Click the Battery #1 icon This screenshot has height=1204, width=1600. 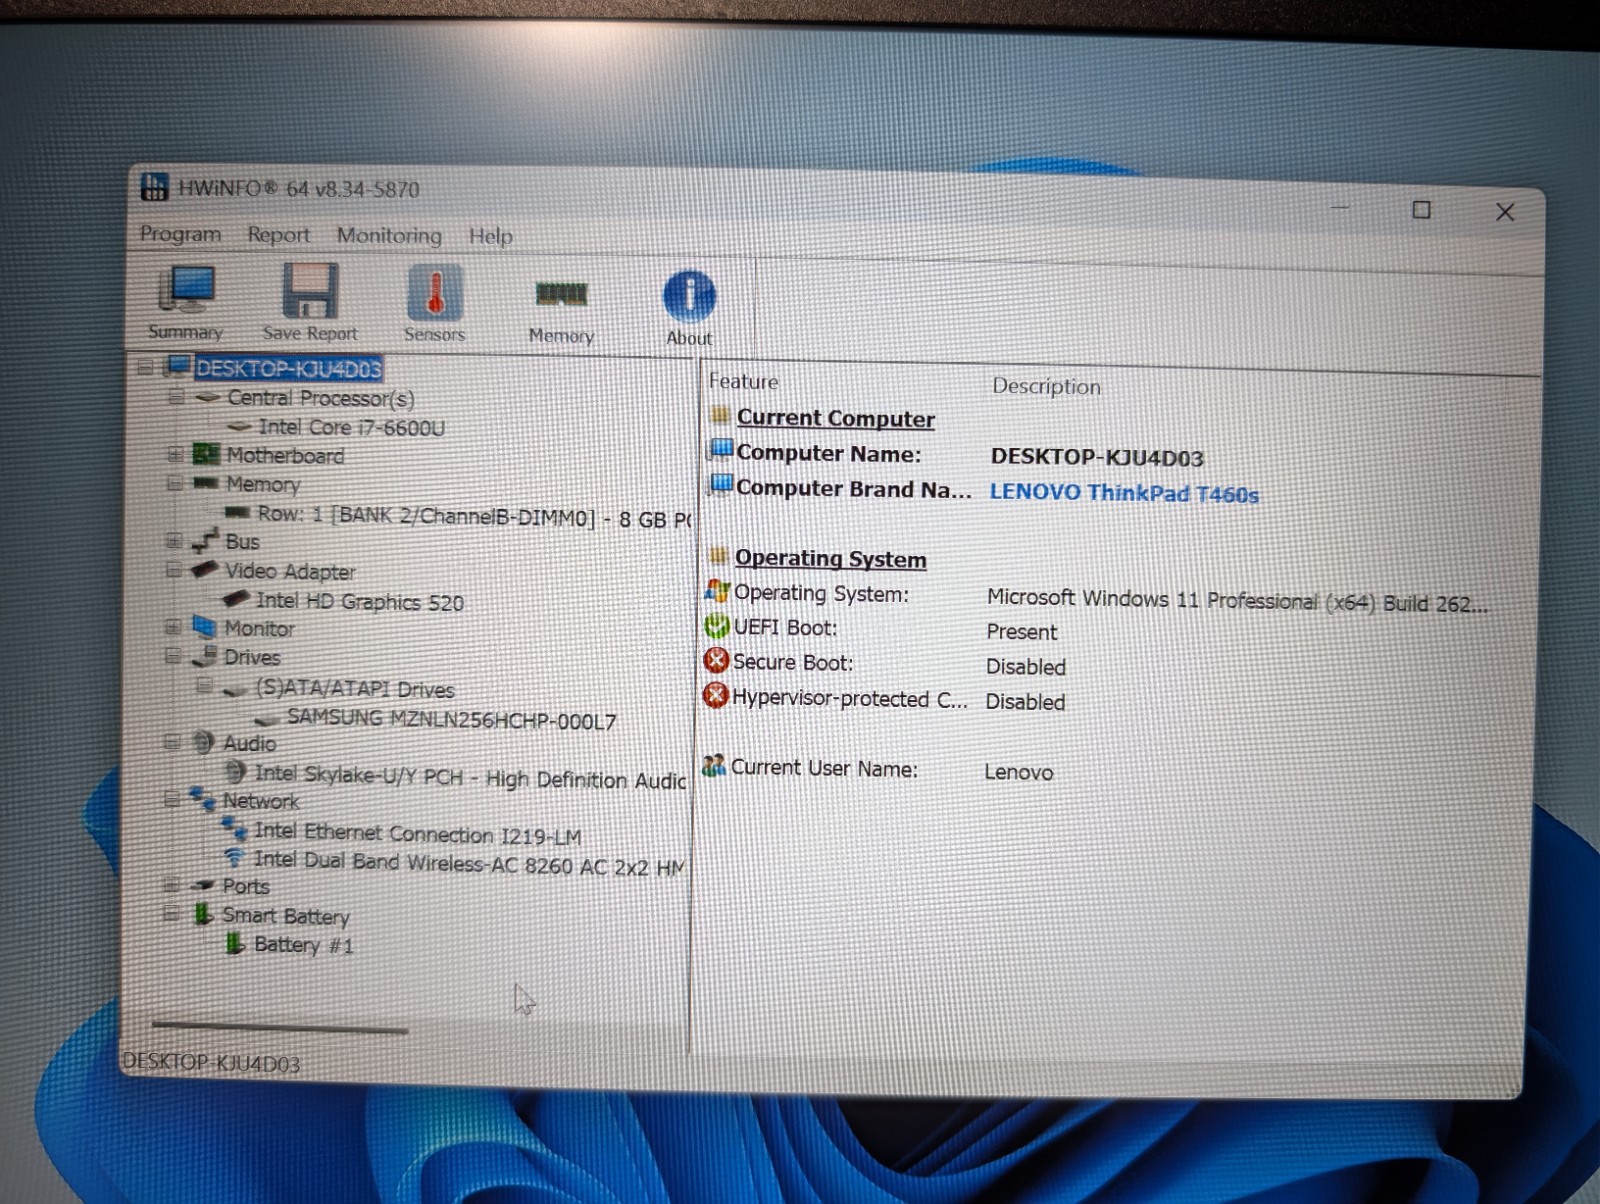234,943
